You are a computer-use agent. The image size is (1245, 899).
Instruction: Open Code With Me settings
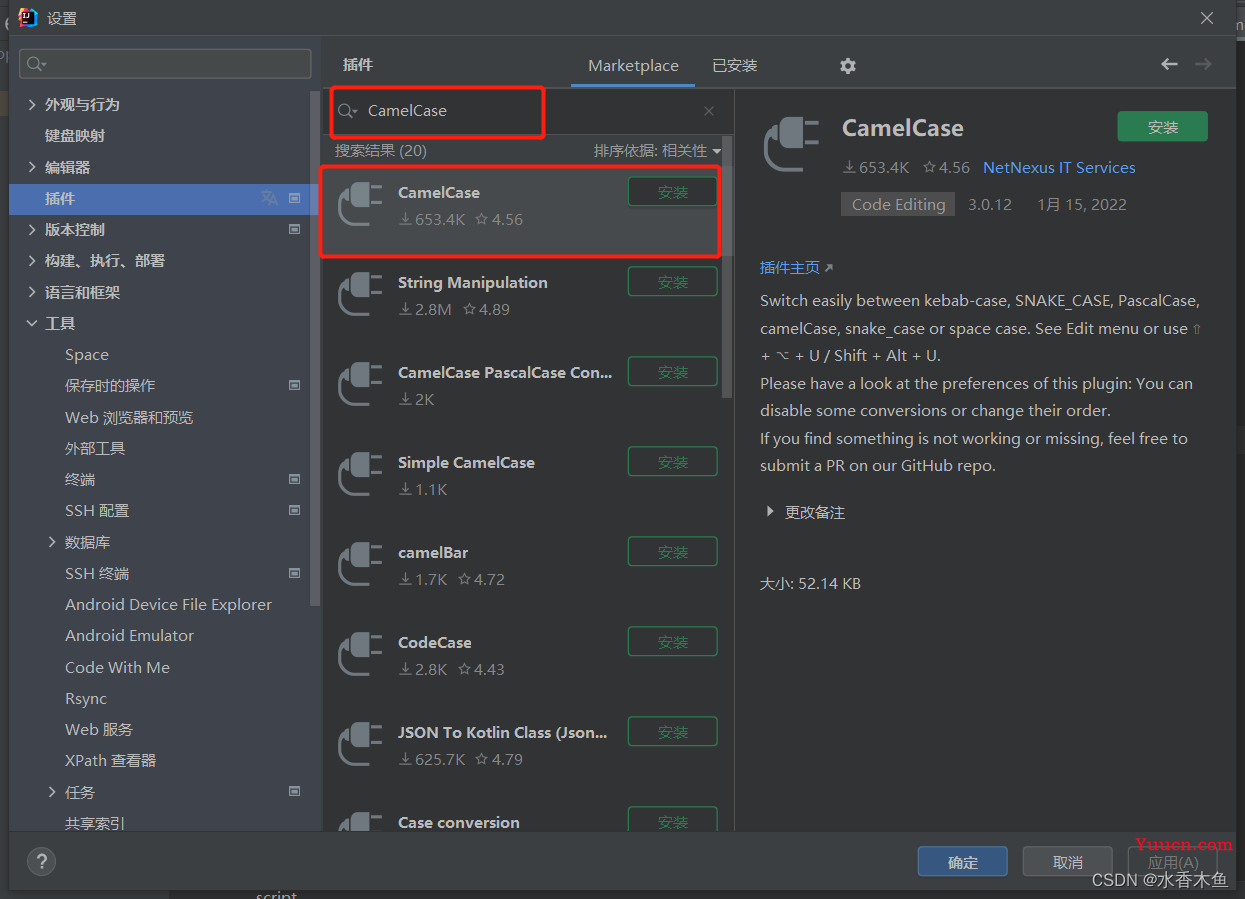[x=117, y=667]
